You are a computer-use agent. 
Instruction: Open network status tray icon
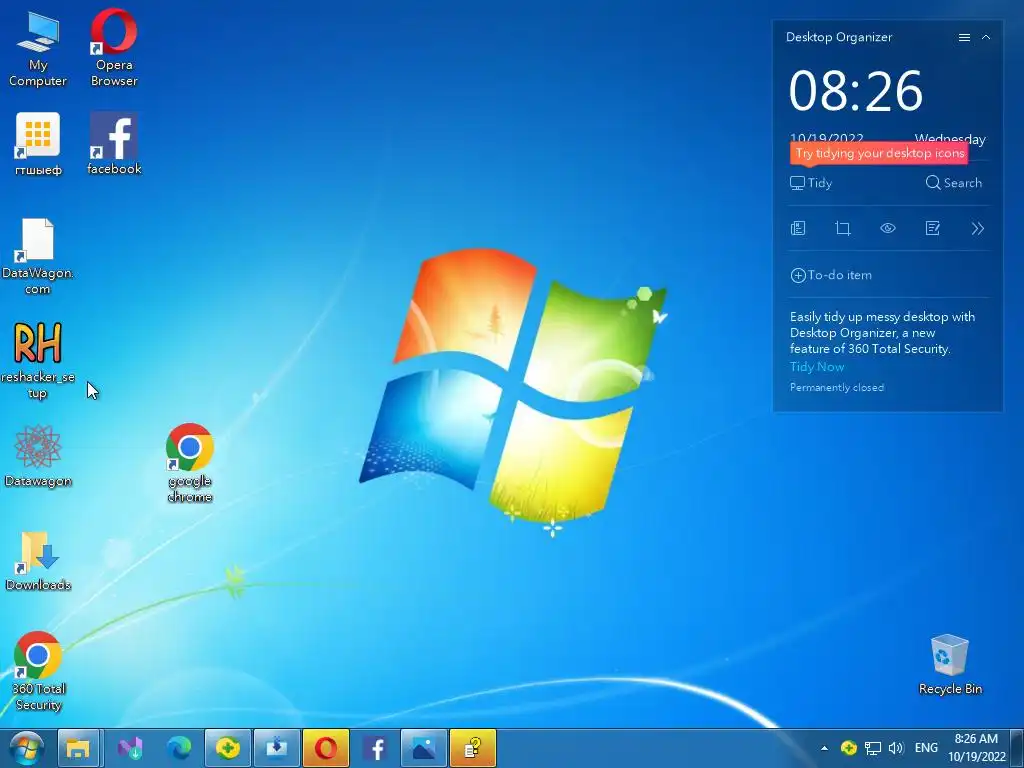(x=872, y=748)
